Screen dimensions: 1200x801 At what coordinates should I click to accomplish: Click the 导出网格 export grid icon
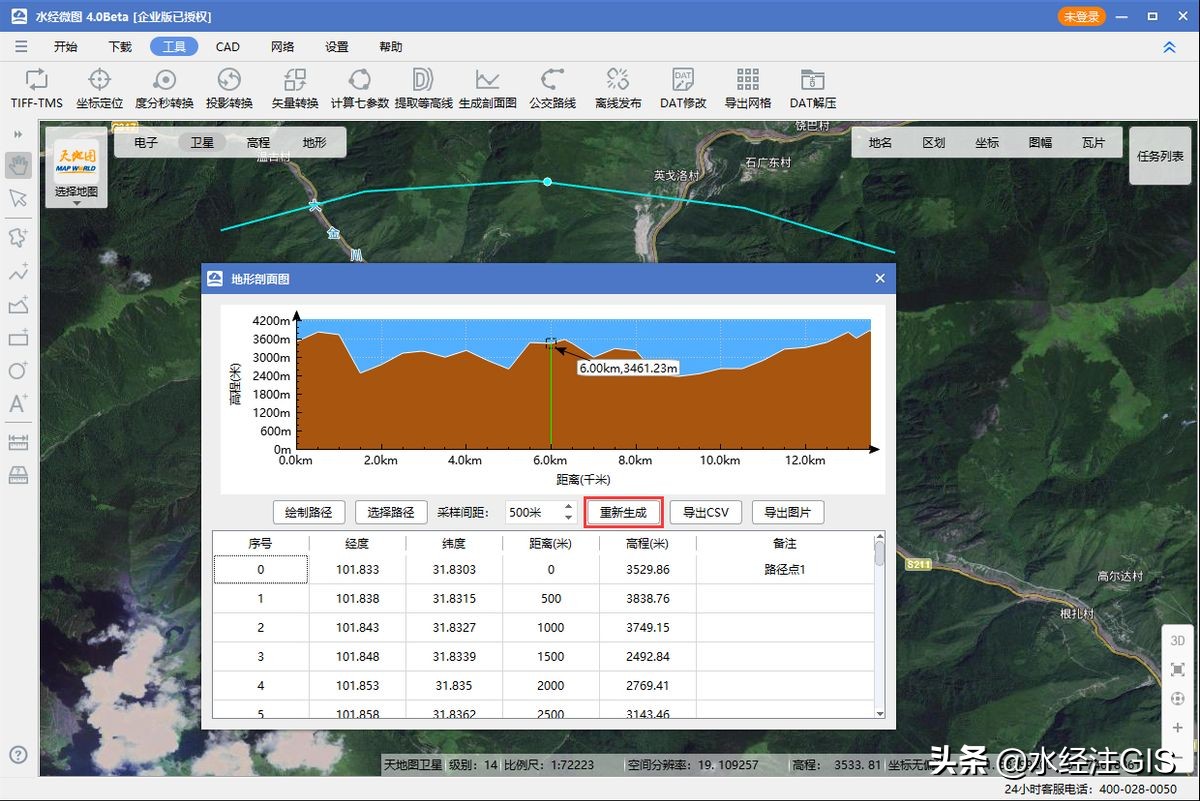click(x=747, y=80)
